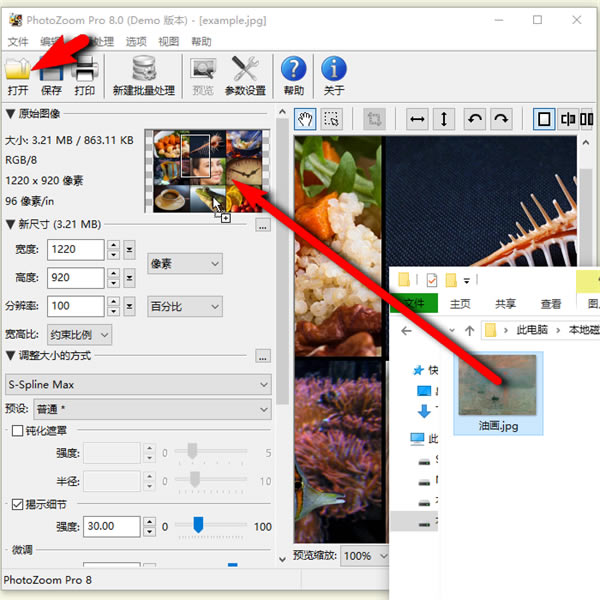Increase width using spinner up arrow
This screenshot has height=600, width=600.
point(113,245)
